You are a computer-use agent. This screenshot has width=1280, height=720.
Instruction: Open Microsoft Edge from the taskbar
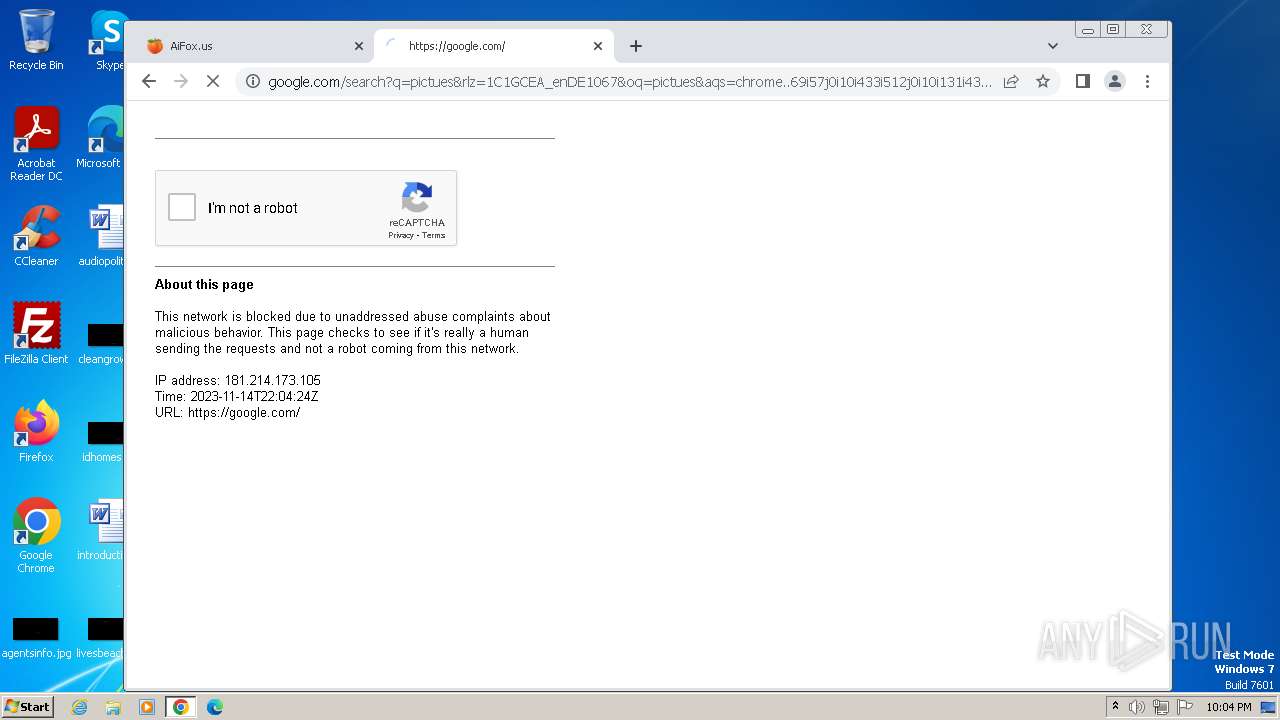tap(215, 707)
